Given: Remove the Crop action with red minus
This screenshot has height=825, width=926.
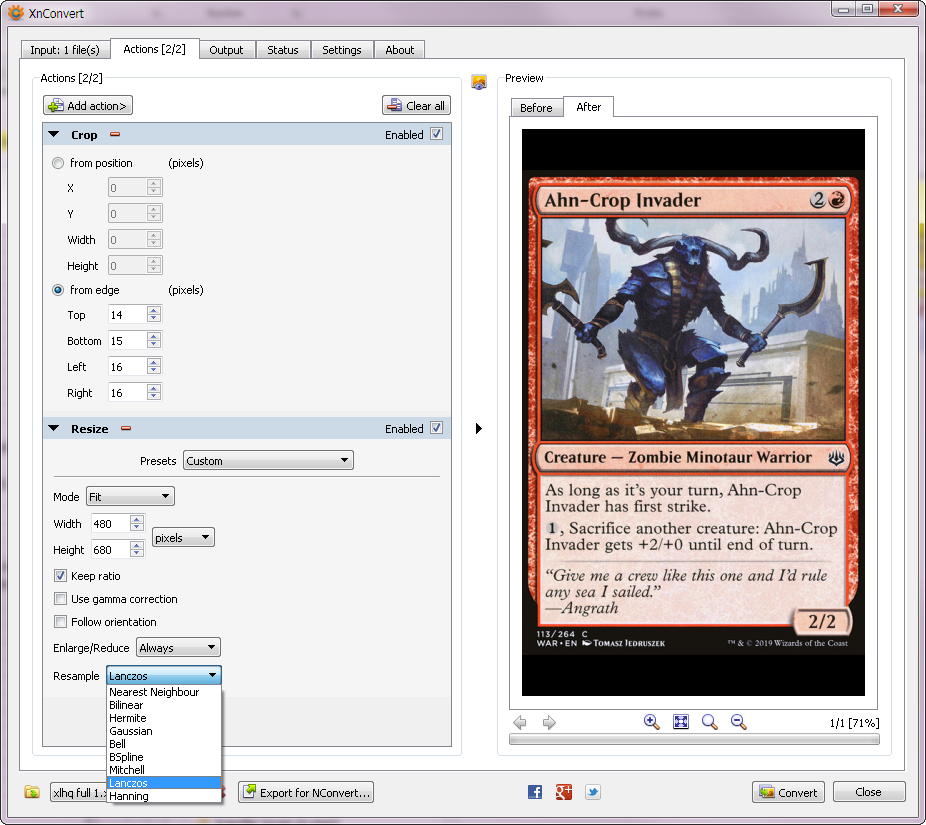Looking at the screenshot, I should pyautogui.click(x=115, y=135).
